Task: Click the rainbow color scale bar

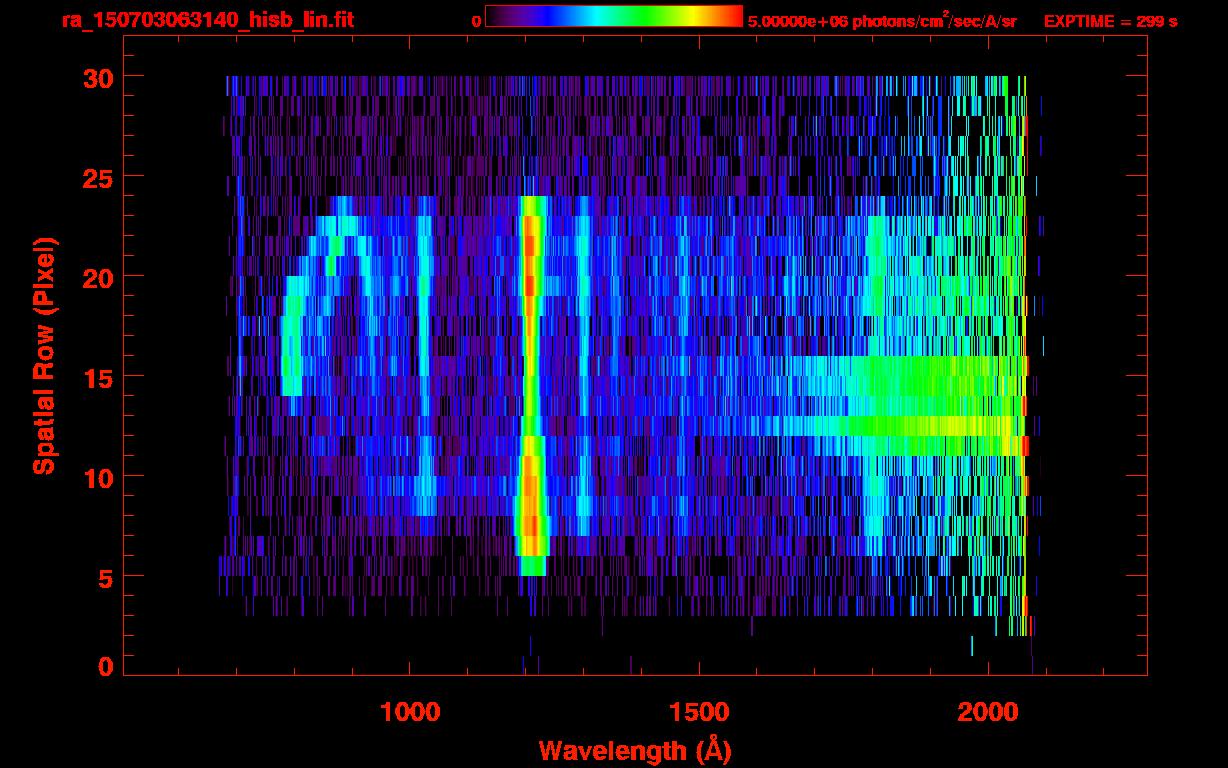Action: (x=614, y=16)
